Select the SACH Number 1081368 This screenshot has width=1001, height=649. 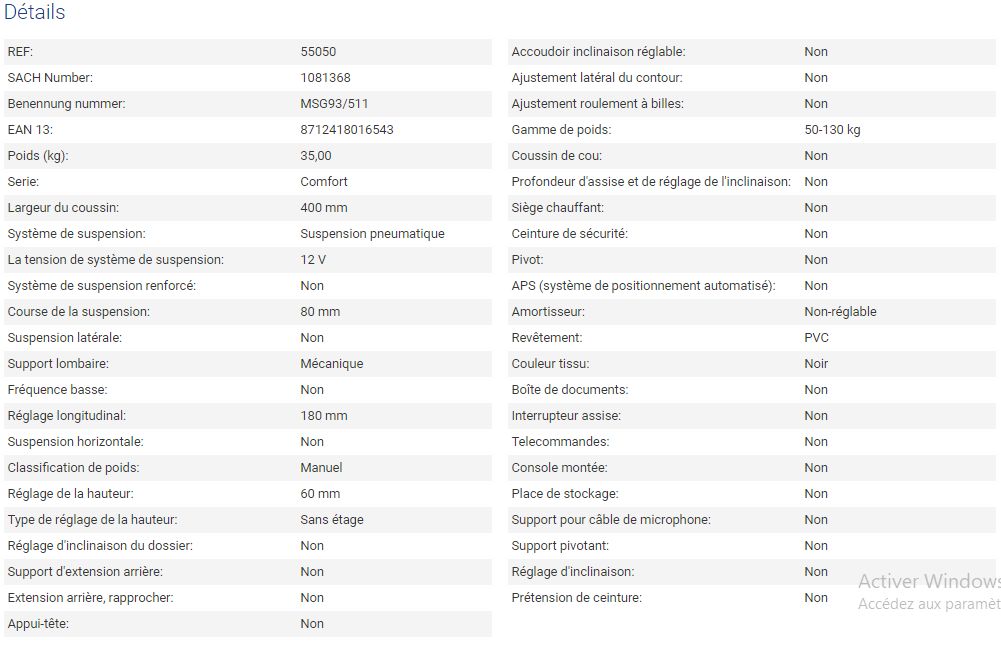[x=325, y=78]
